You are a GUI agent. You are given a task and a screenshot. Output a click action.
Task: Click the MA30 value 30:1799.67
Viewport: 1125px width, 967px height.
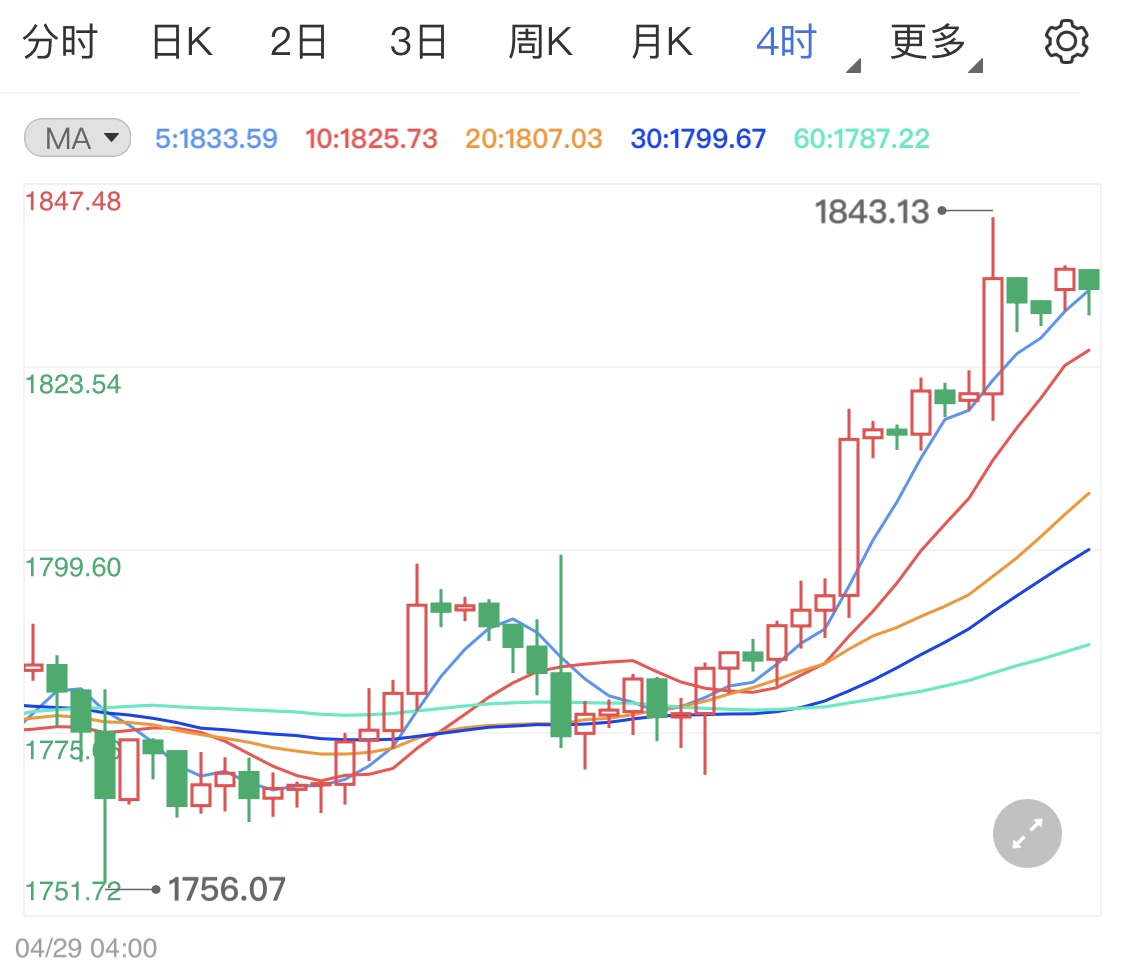pos(698,138)
